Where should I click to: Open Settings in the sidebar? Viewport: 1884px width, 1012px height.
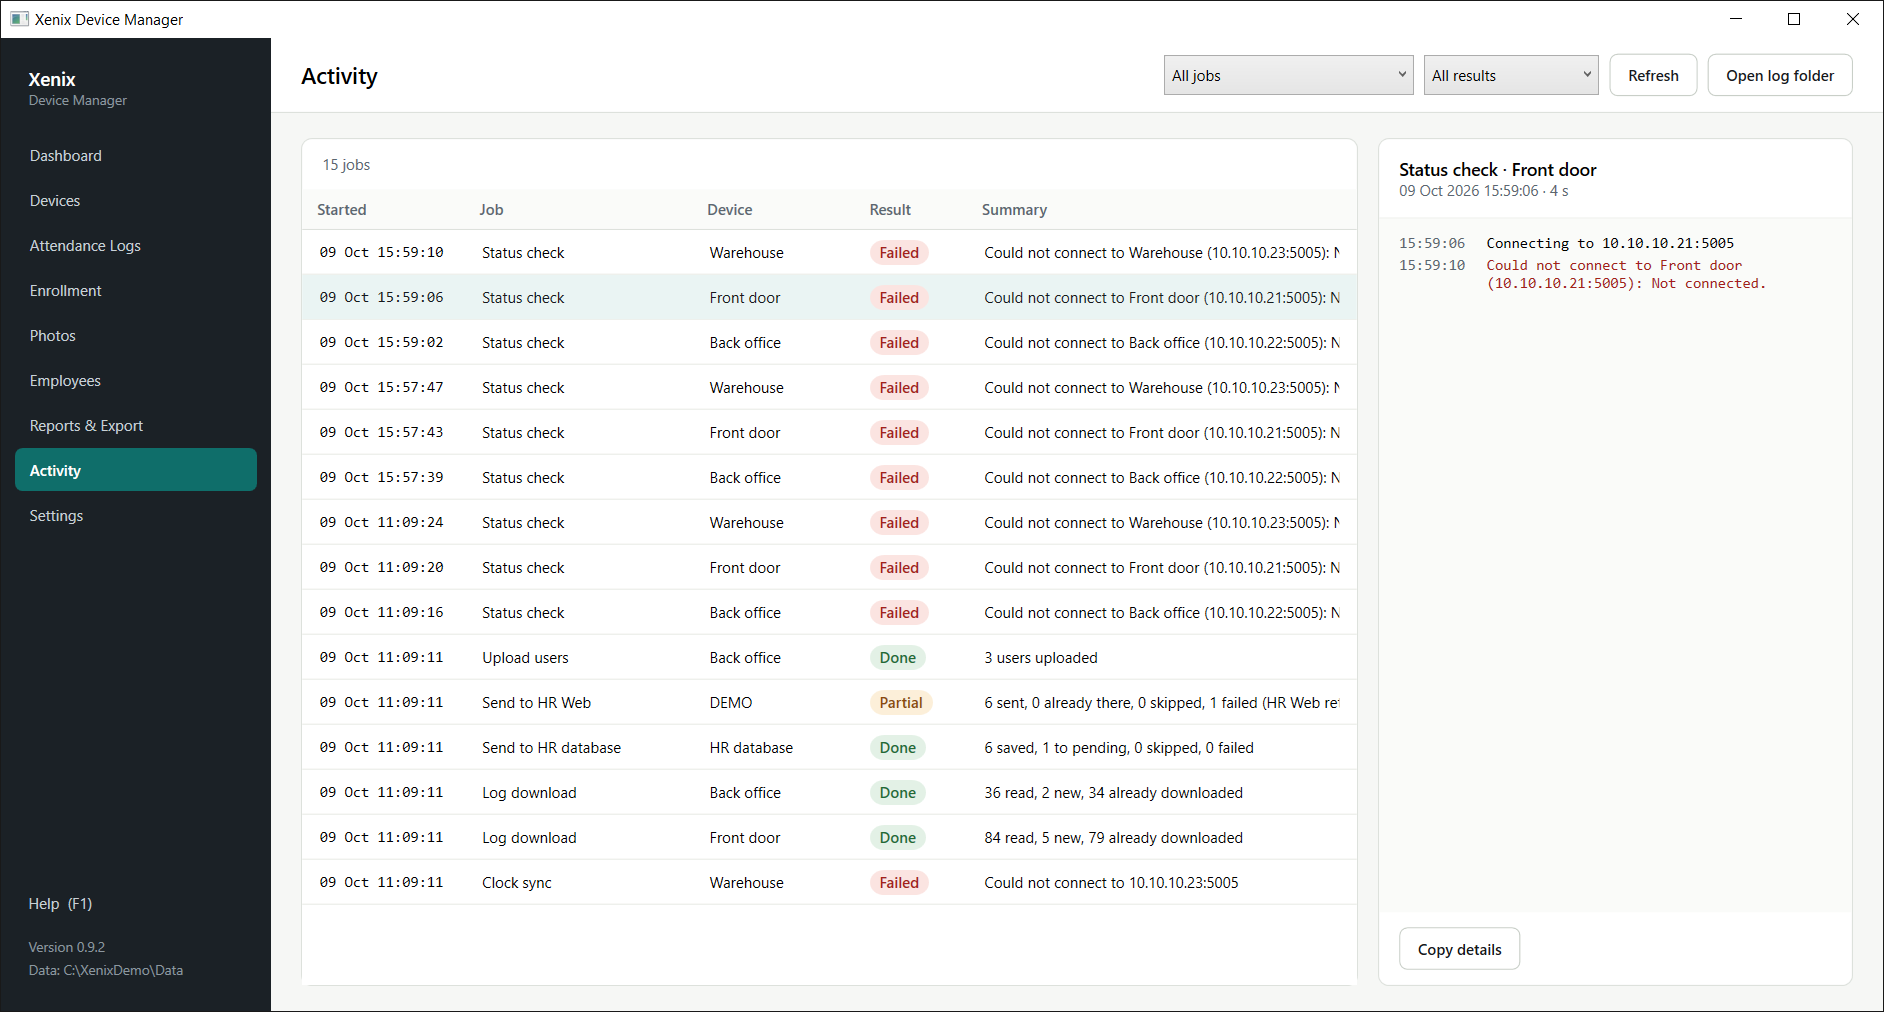pyautogui.click(x=136, y=516)
